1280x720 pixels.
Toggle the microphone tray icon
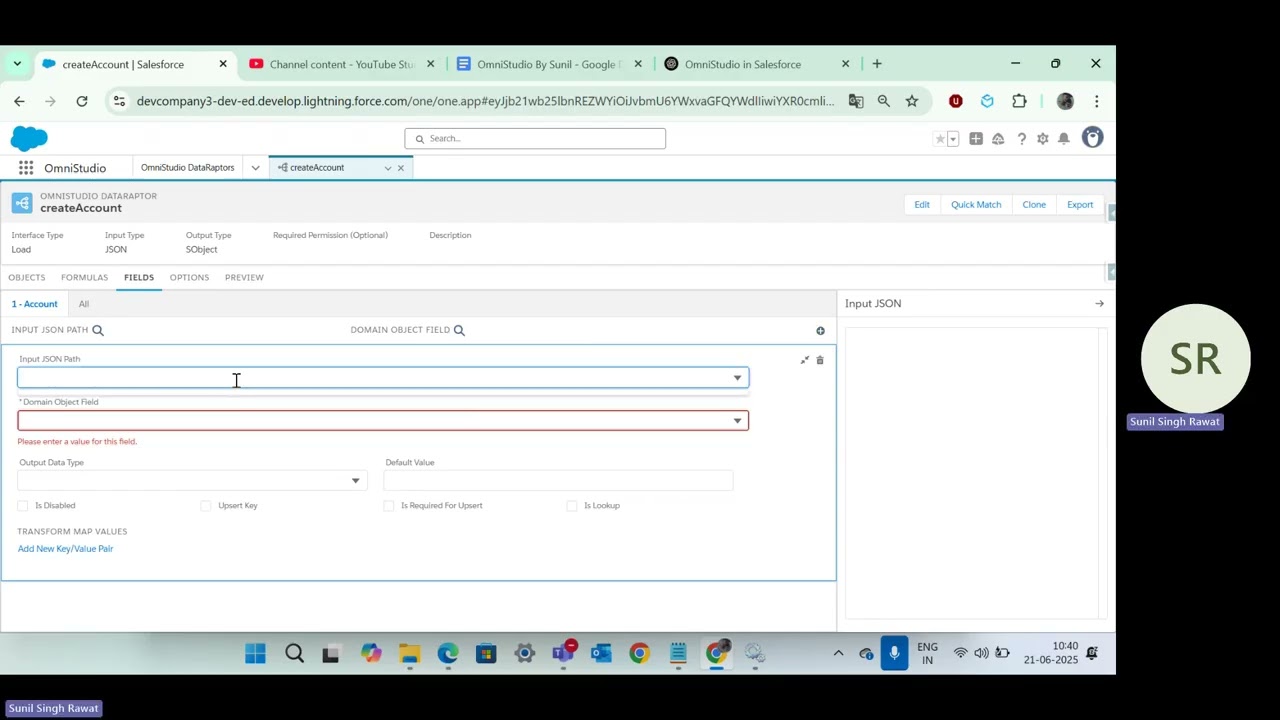(x=894, y=653)
